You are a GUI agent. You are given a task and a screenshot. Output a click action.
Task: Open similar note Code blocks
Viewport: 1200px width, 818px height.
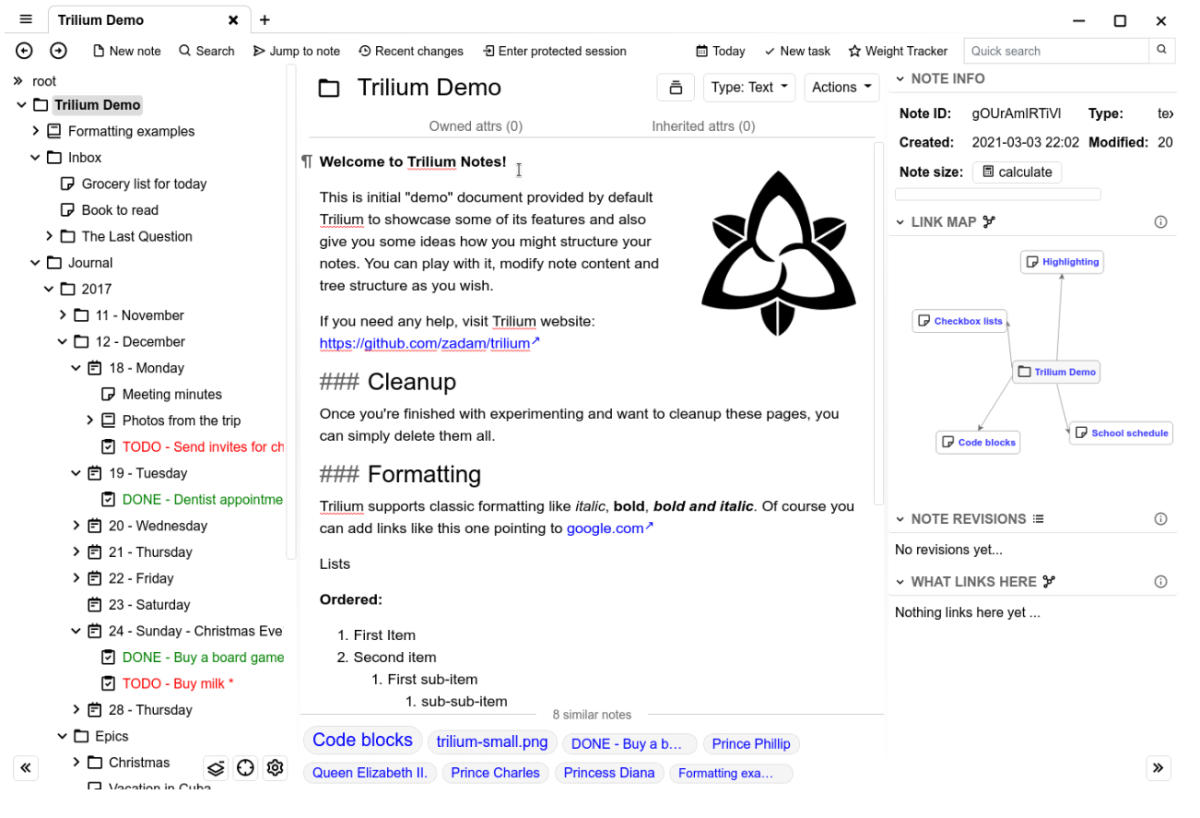click(x=362, y=741)
